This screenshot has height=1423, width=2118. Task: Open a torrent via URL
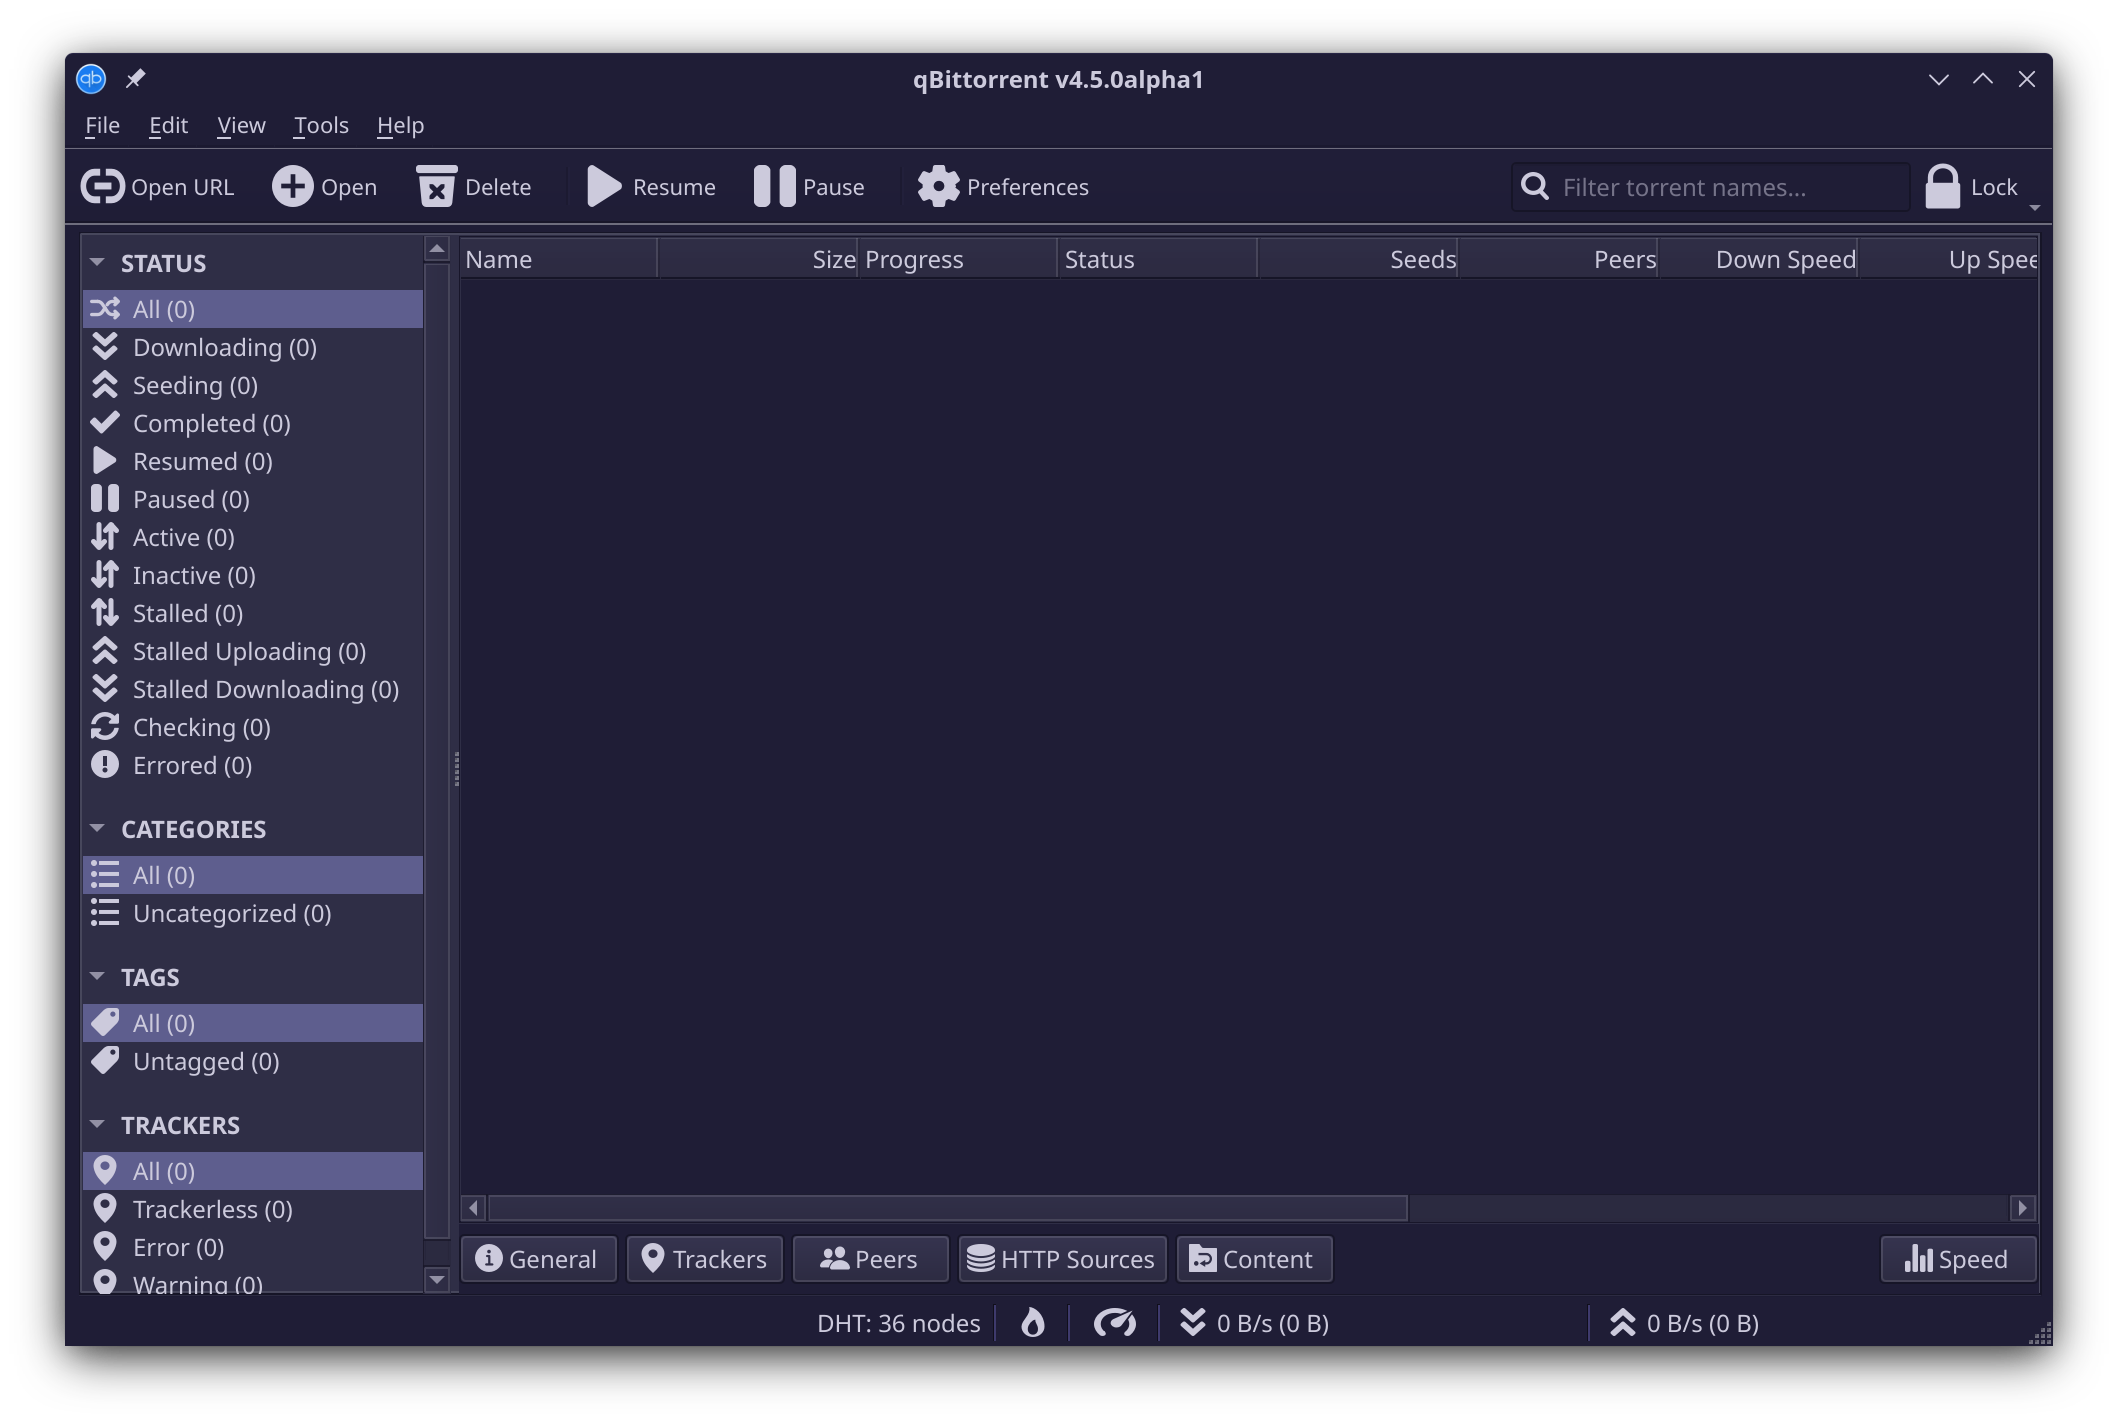click(158, 186)
